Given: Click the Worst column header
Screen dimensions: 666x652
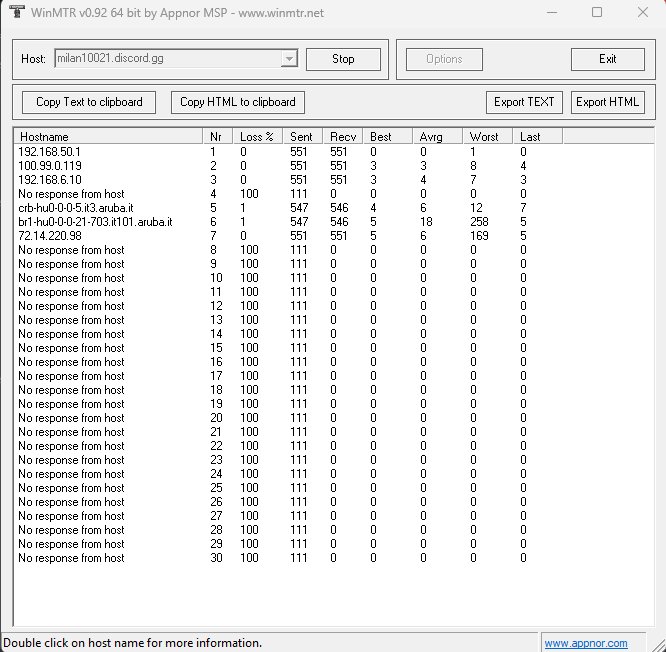Looking at the screenshot, I should [x=488, y=137].
